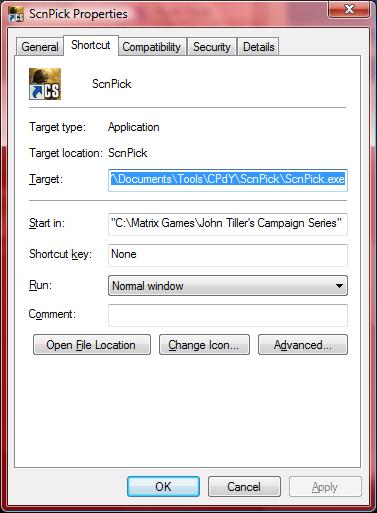Viewport: 377px width, 513px height.
Task: Open Advanced shortcut settings
Action: click(x=303, y=345)
